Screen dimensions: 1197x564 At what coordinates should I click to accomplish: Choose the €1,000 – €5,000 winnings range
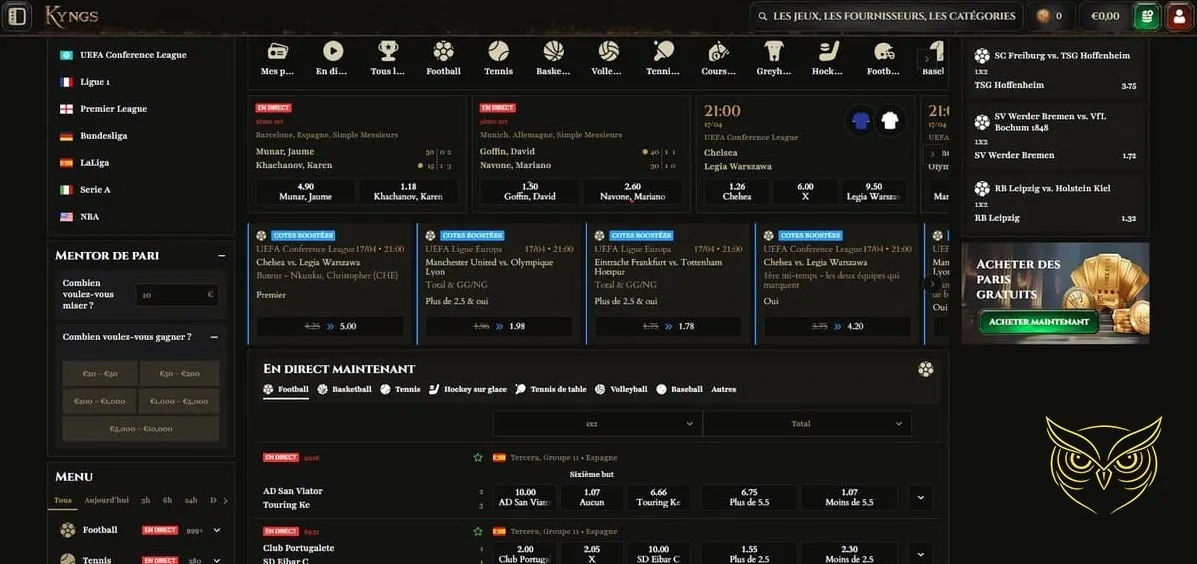tap(179, 401)
